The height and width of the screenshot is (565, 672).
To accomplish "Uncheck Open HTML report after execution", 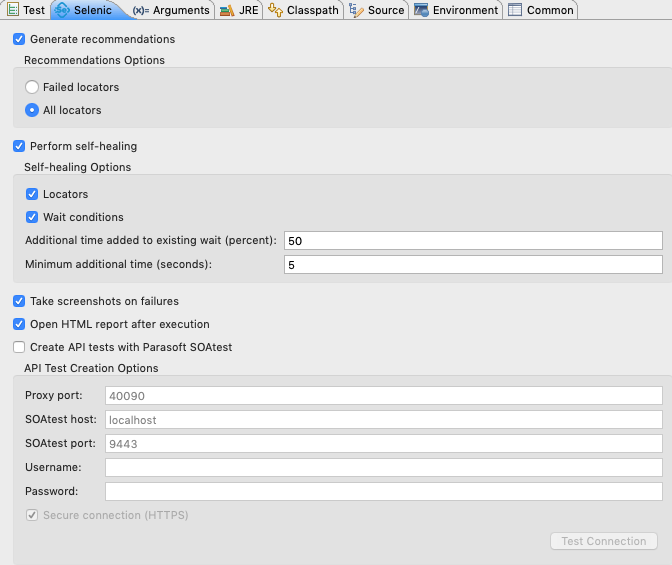I will [19, 324].
